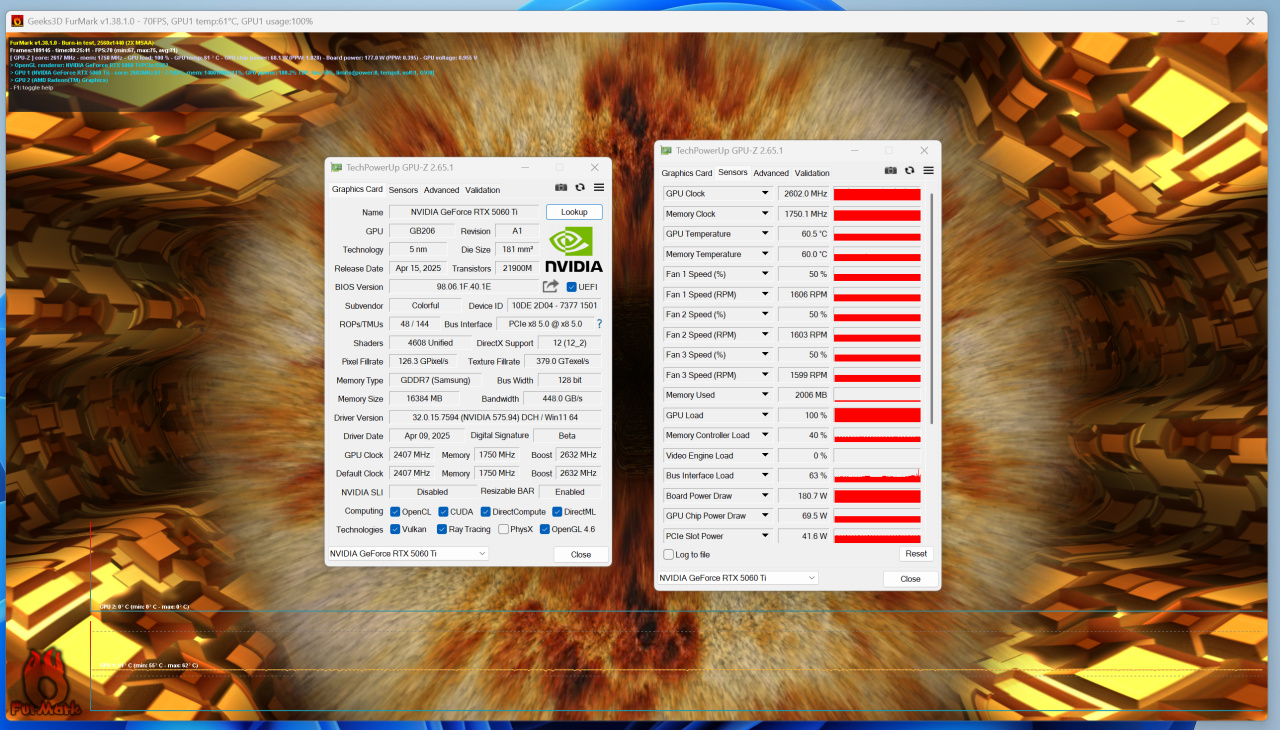Click the Bus Interface Load graph
1280x730 pixels.
877,476
